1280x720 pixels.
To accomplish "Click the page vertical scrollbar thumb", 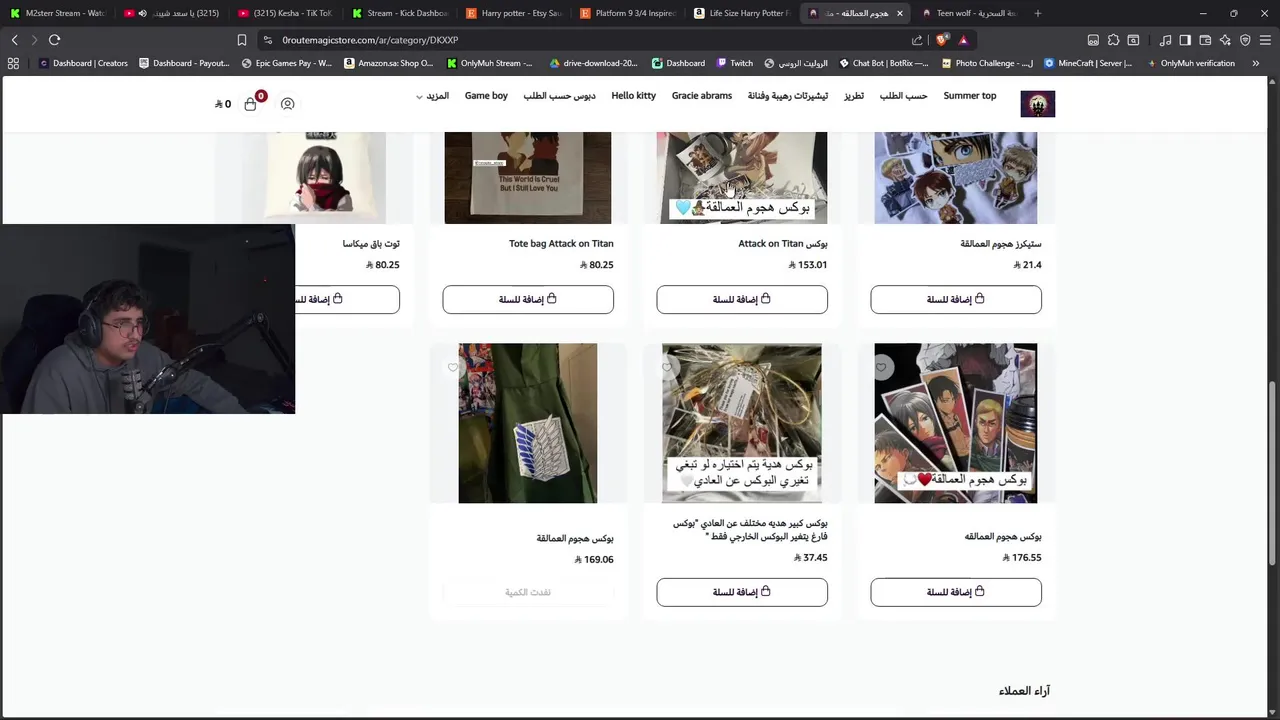I will [x=1273, y=475].
